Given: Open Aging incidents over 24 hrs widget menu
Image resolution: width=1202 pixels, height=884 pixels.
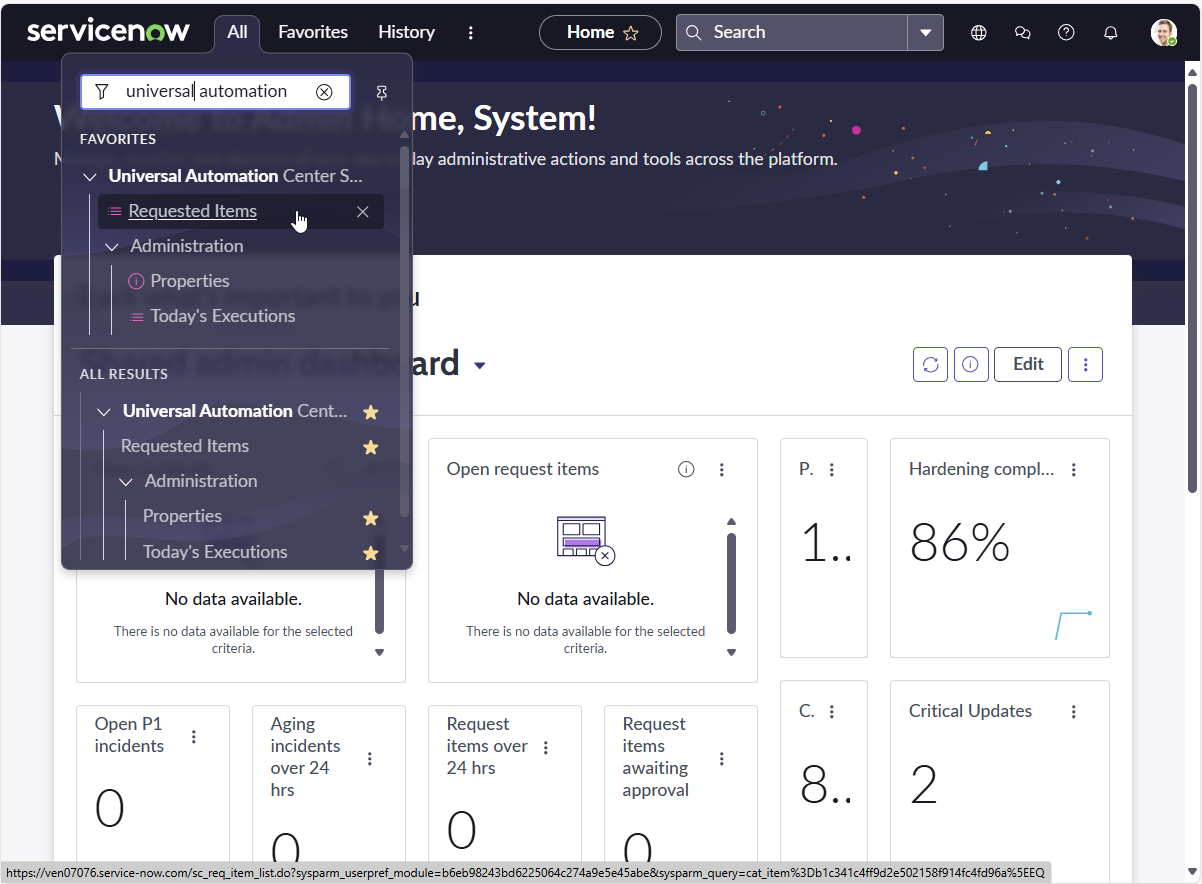Looking at the screenshot, I should click(370, 758).
